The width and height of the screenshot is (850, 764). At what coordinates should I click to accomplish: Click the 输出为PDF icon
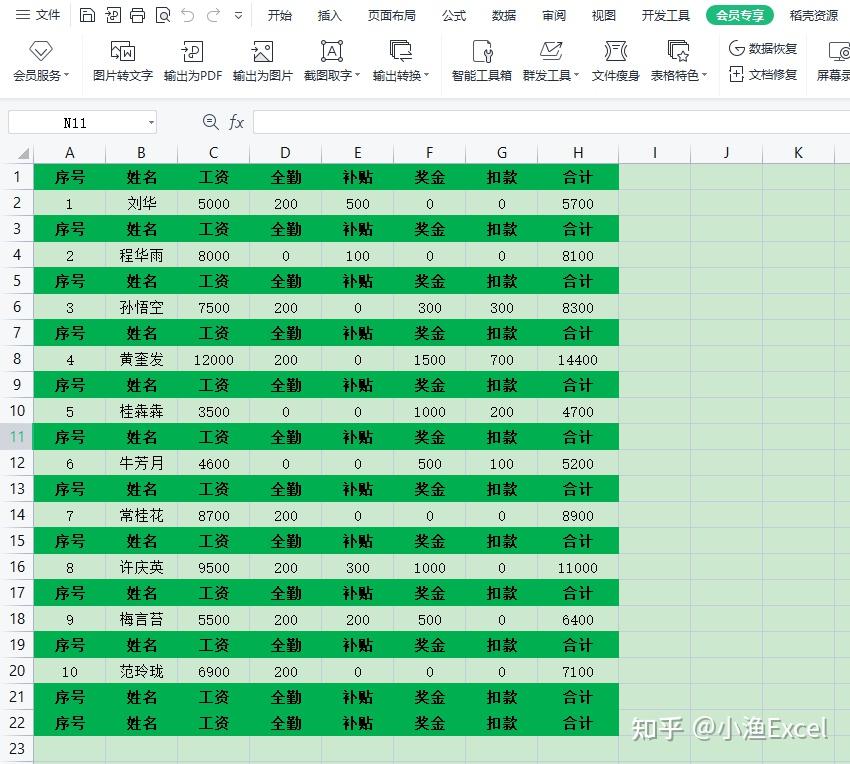[192, 52]
